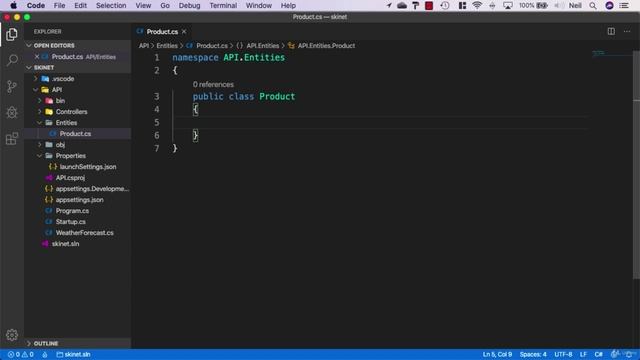Open macOS Notification Center icon
640x360 pixels.
pyautogui.click(x=624, y=5)
